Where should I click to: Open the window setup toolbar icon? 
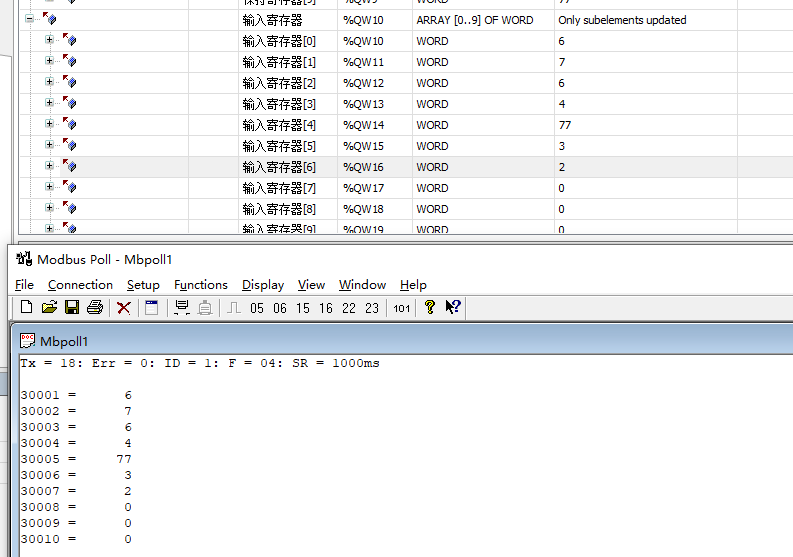click(x=151, y=308)
